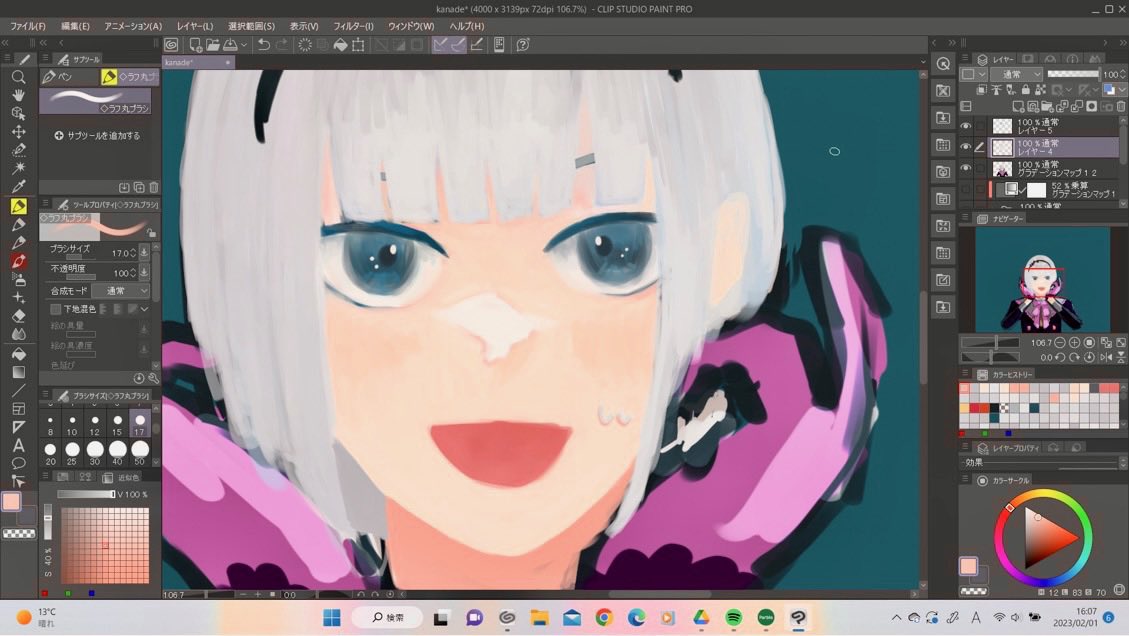This screenshot has width=1129, height=636.
Task: Toggle Snap to Ruler in command bar
Action: click(x=440, y=45)
